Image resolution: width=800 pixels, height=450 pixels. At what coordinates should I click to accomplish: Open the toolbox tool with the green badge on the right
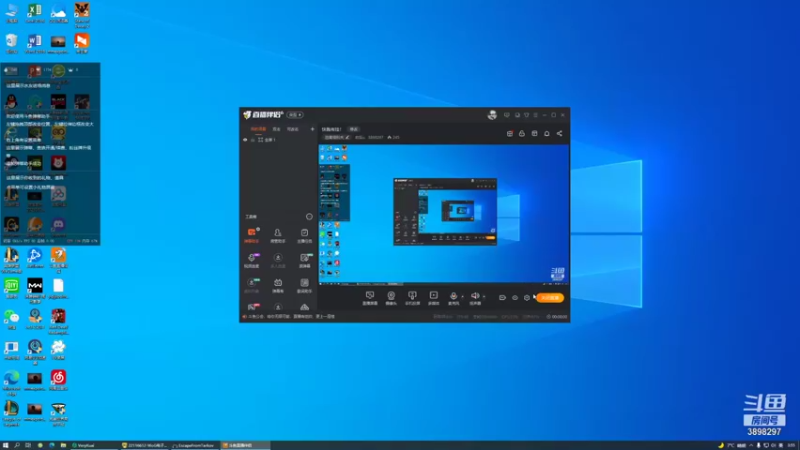click(x=305, y=260)
